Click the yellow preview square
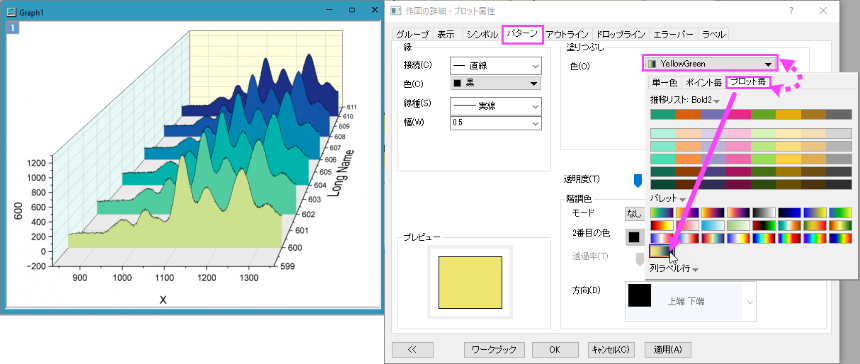The image size is (860, 364). point(470,282)
